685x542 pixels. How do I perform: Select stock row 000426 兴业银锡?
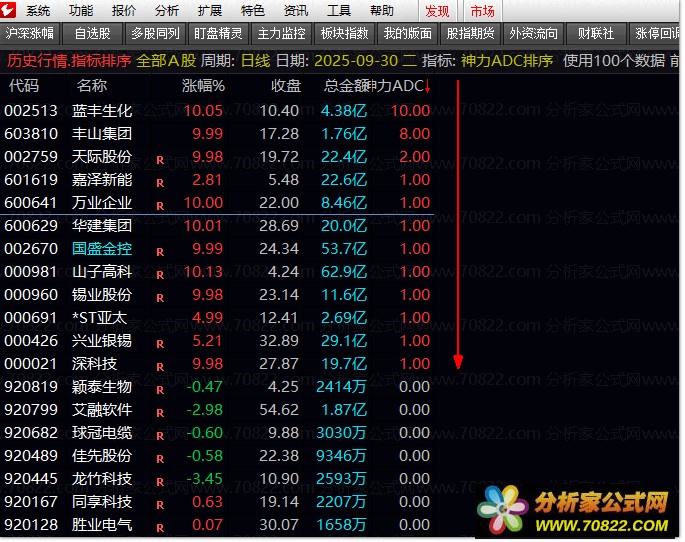point(217,341)
